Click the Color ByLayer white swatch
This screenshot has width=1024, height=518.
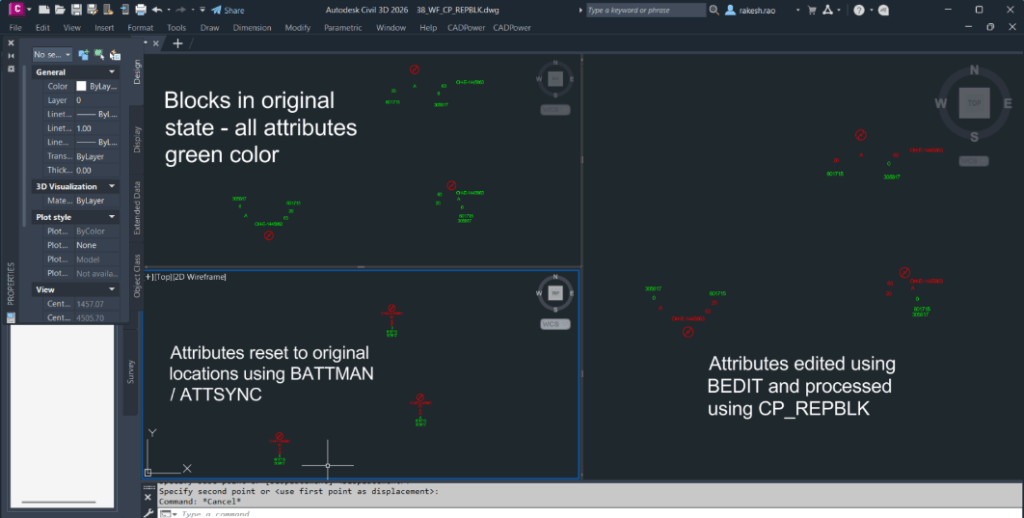81,87
